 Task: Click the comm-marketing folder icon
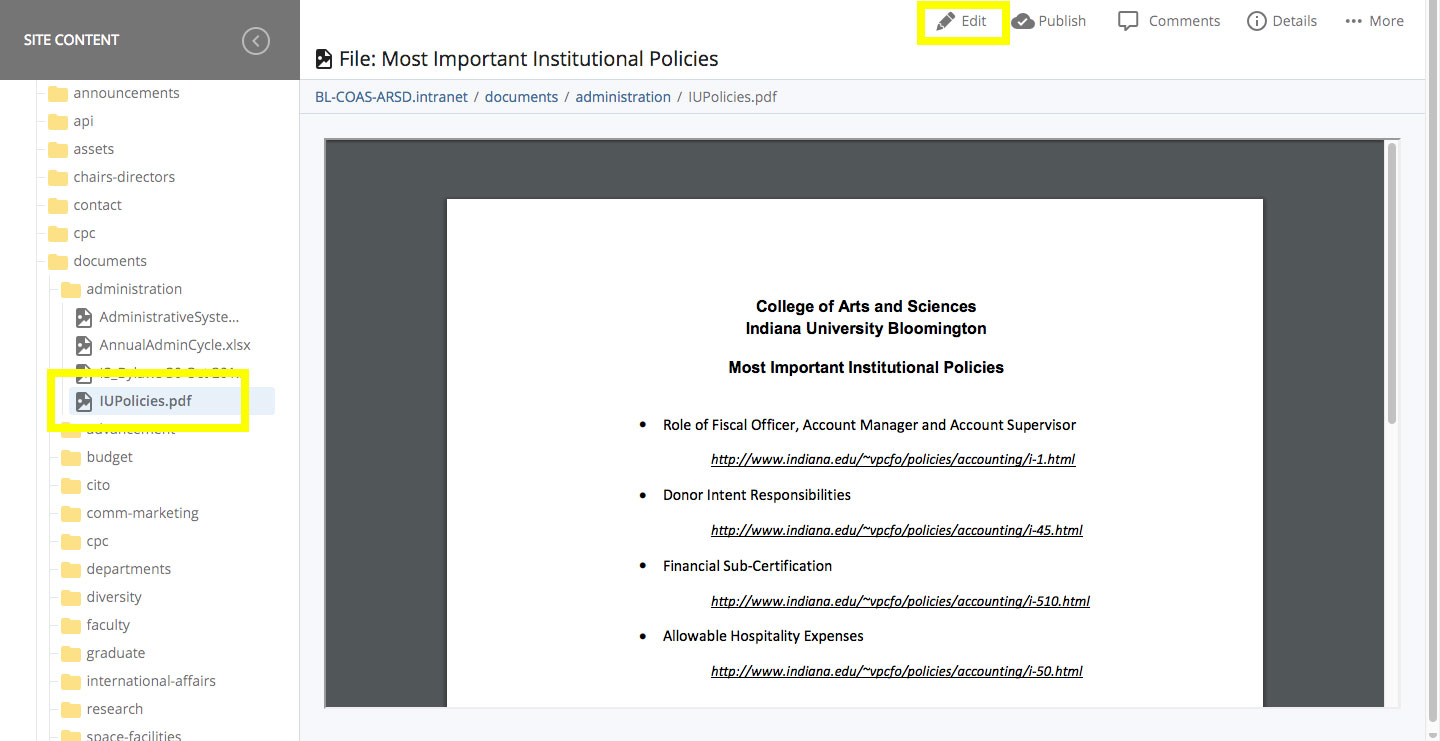(x=71, y=513)
